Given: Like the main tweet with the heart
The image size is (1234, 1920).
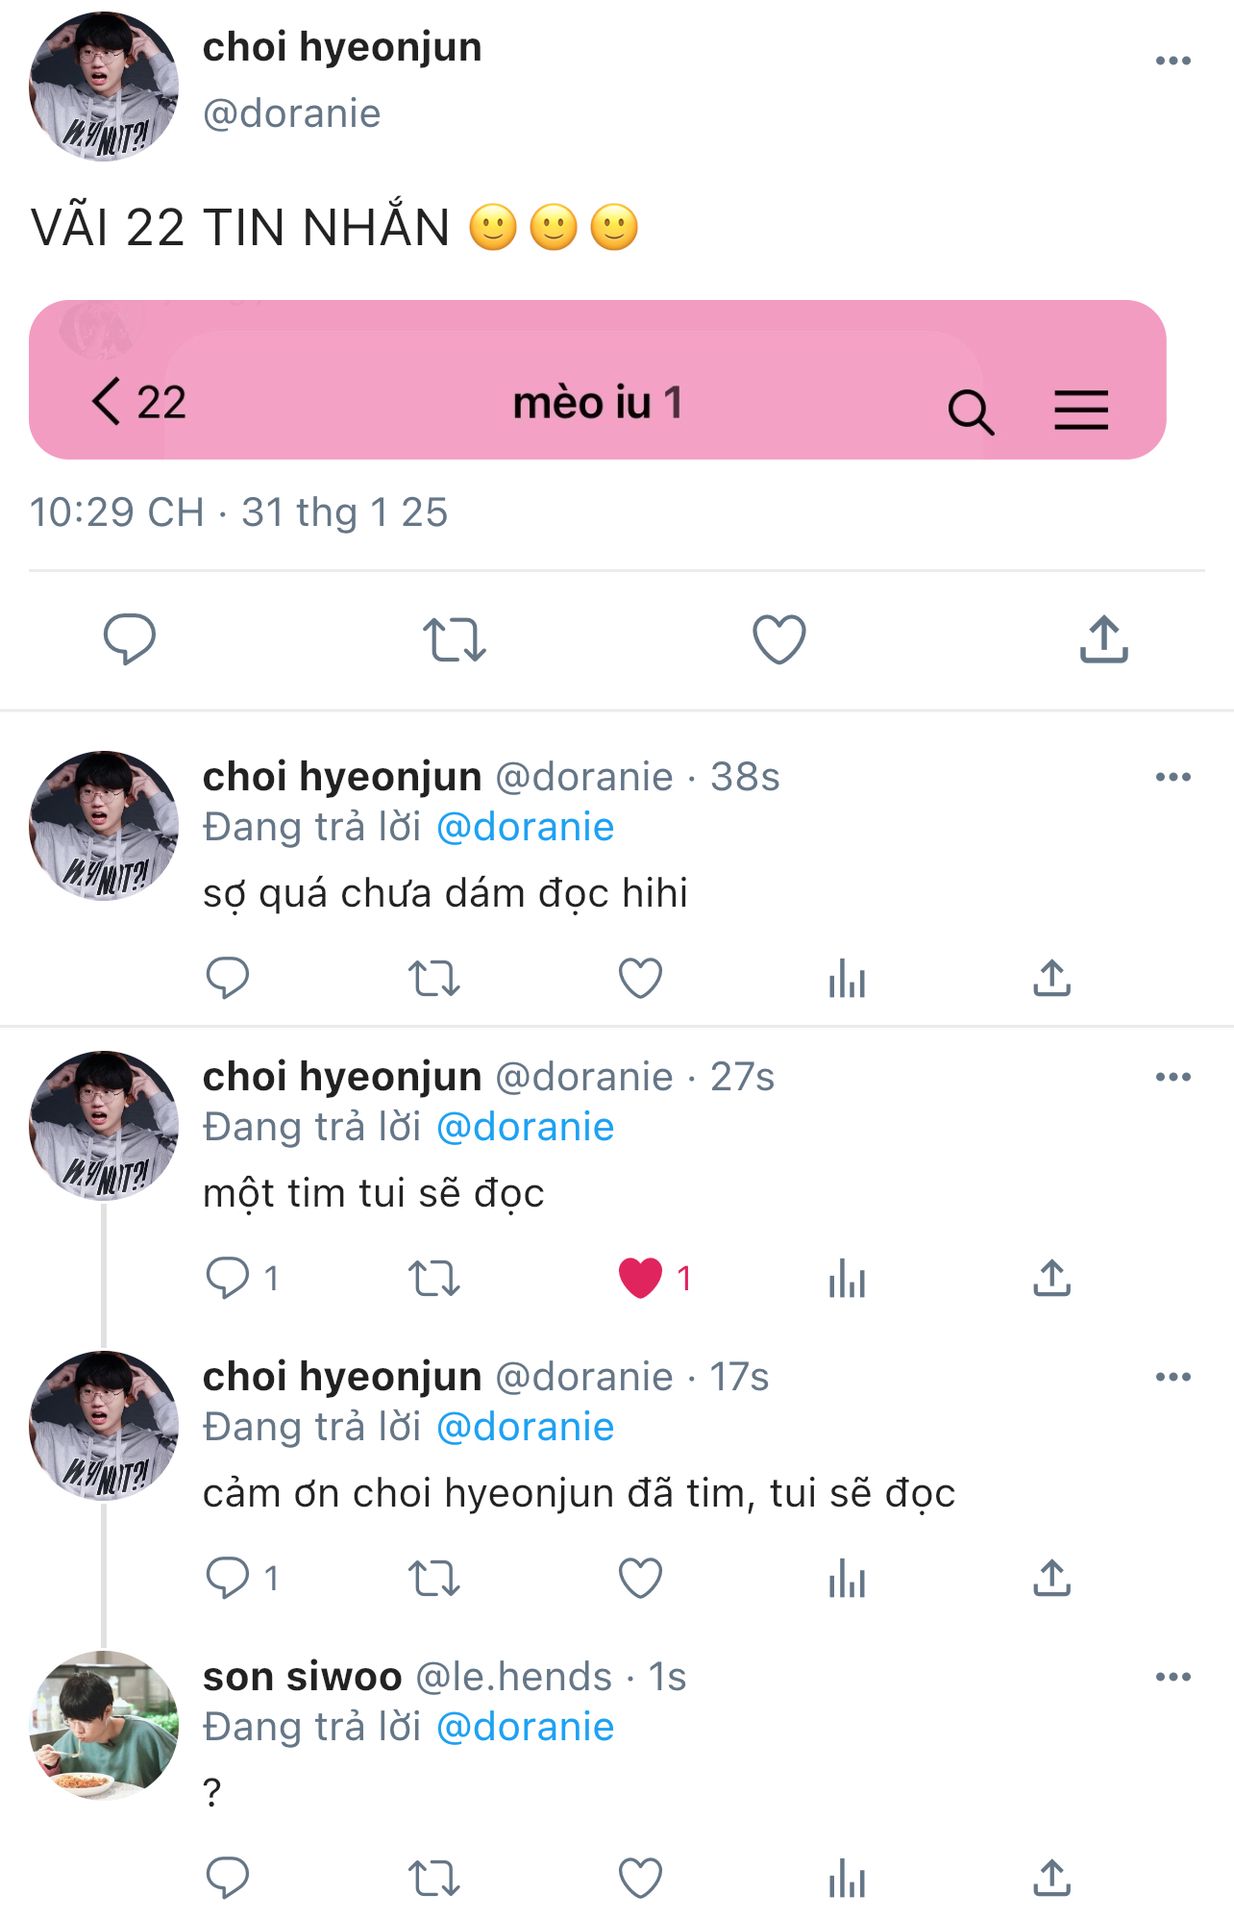Looking at the screenshot, I should coord(779,639).
